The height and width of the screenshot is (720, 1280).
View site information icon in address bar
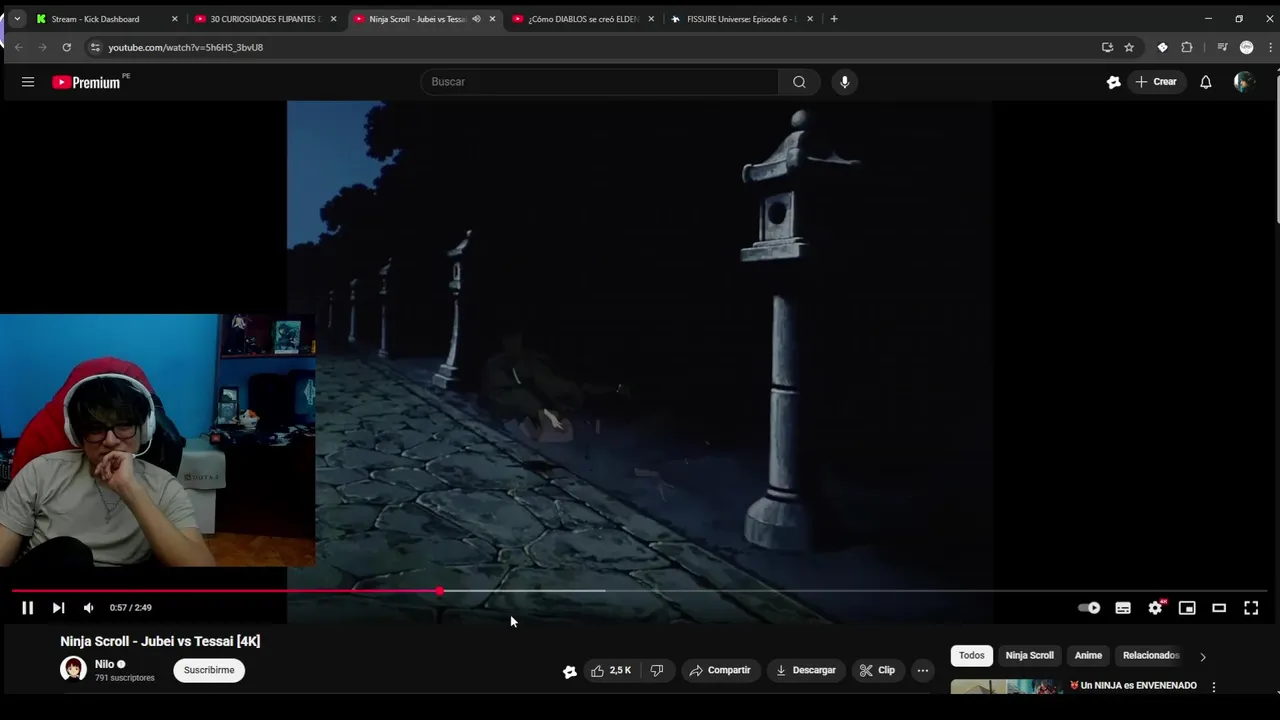pyautogui.click(x=95, y=47)
